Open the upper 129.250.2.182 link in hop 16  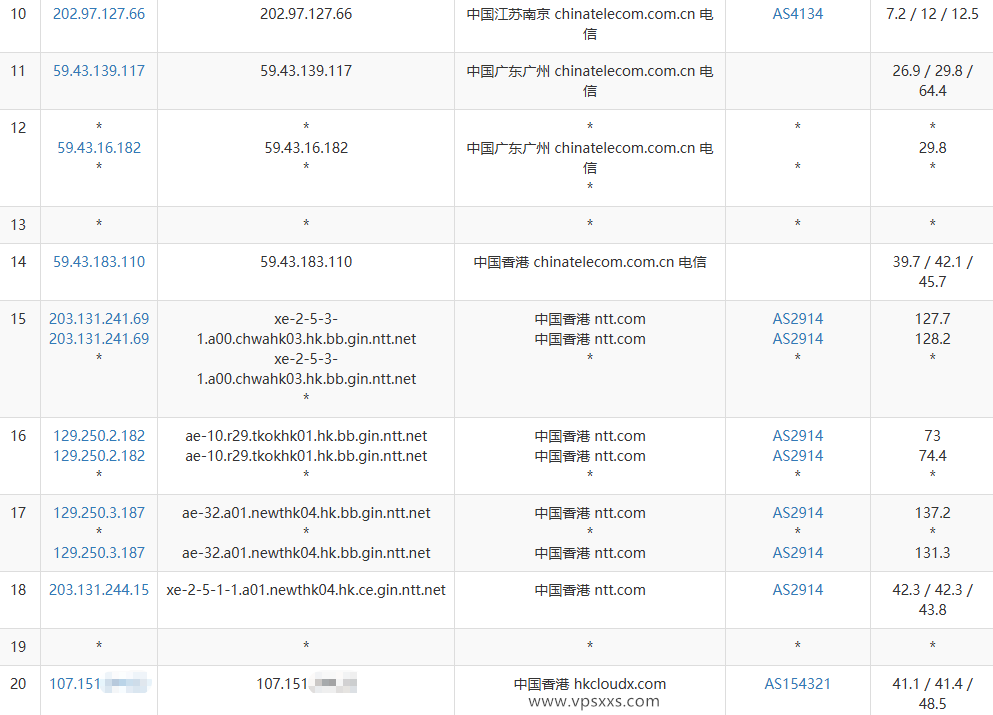click(x=99, y=436)
